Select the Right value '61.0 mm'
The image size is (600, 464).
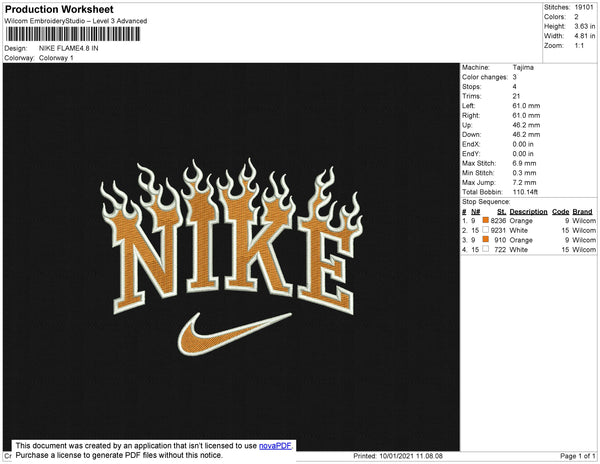coord(526,115)
